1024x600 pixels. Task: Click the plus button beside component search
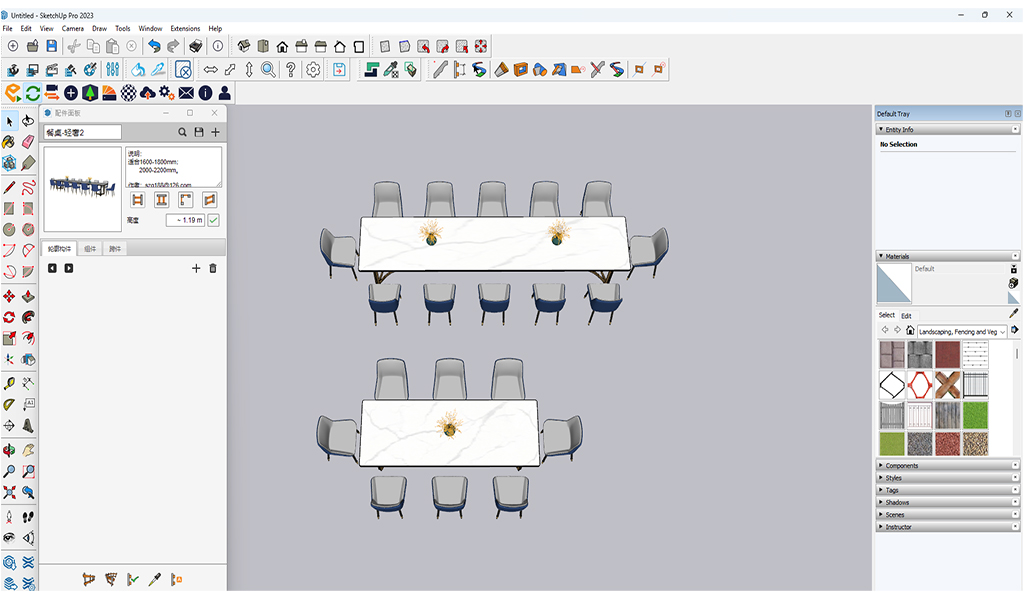point(215,132)
